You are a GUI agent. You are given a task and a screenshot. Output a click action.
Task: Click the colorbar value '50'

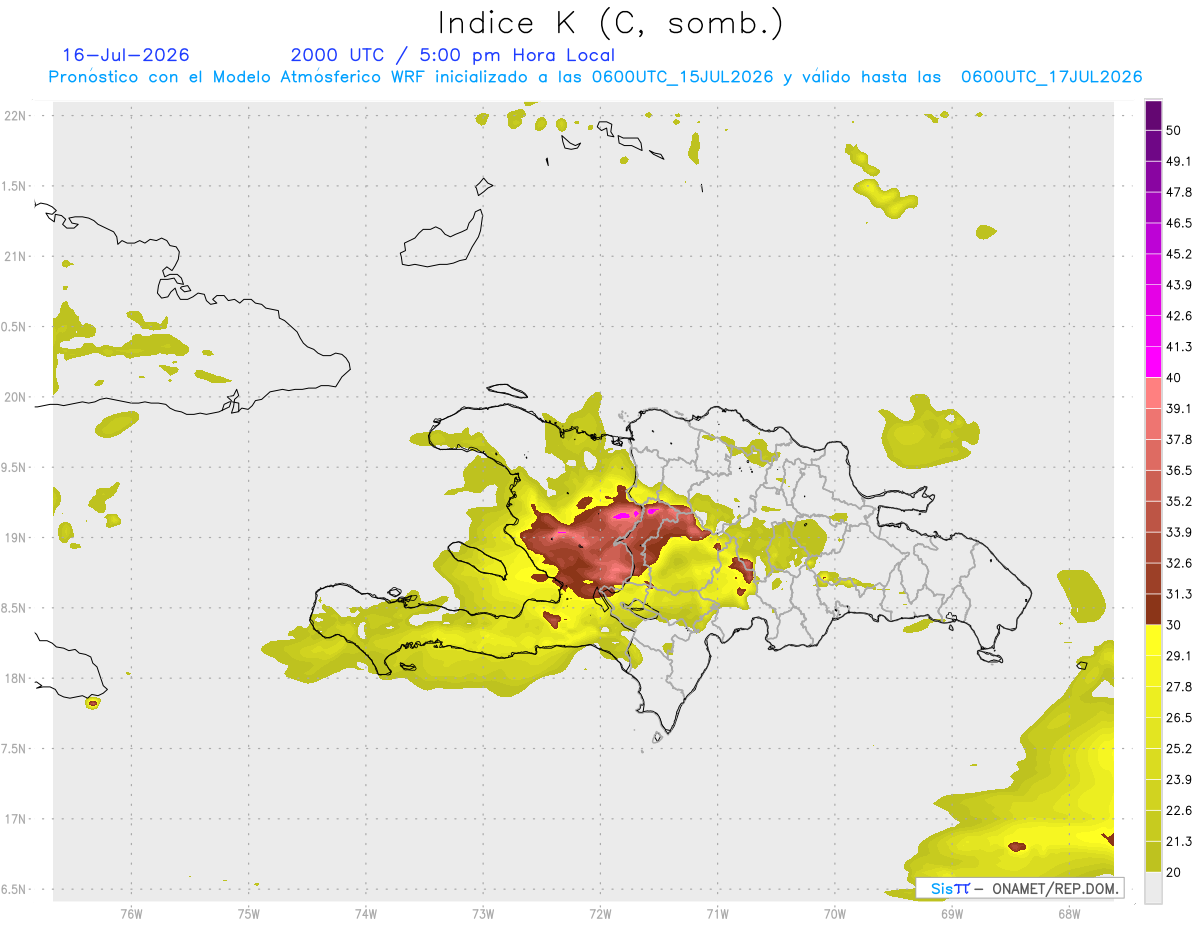[1176, 131]
